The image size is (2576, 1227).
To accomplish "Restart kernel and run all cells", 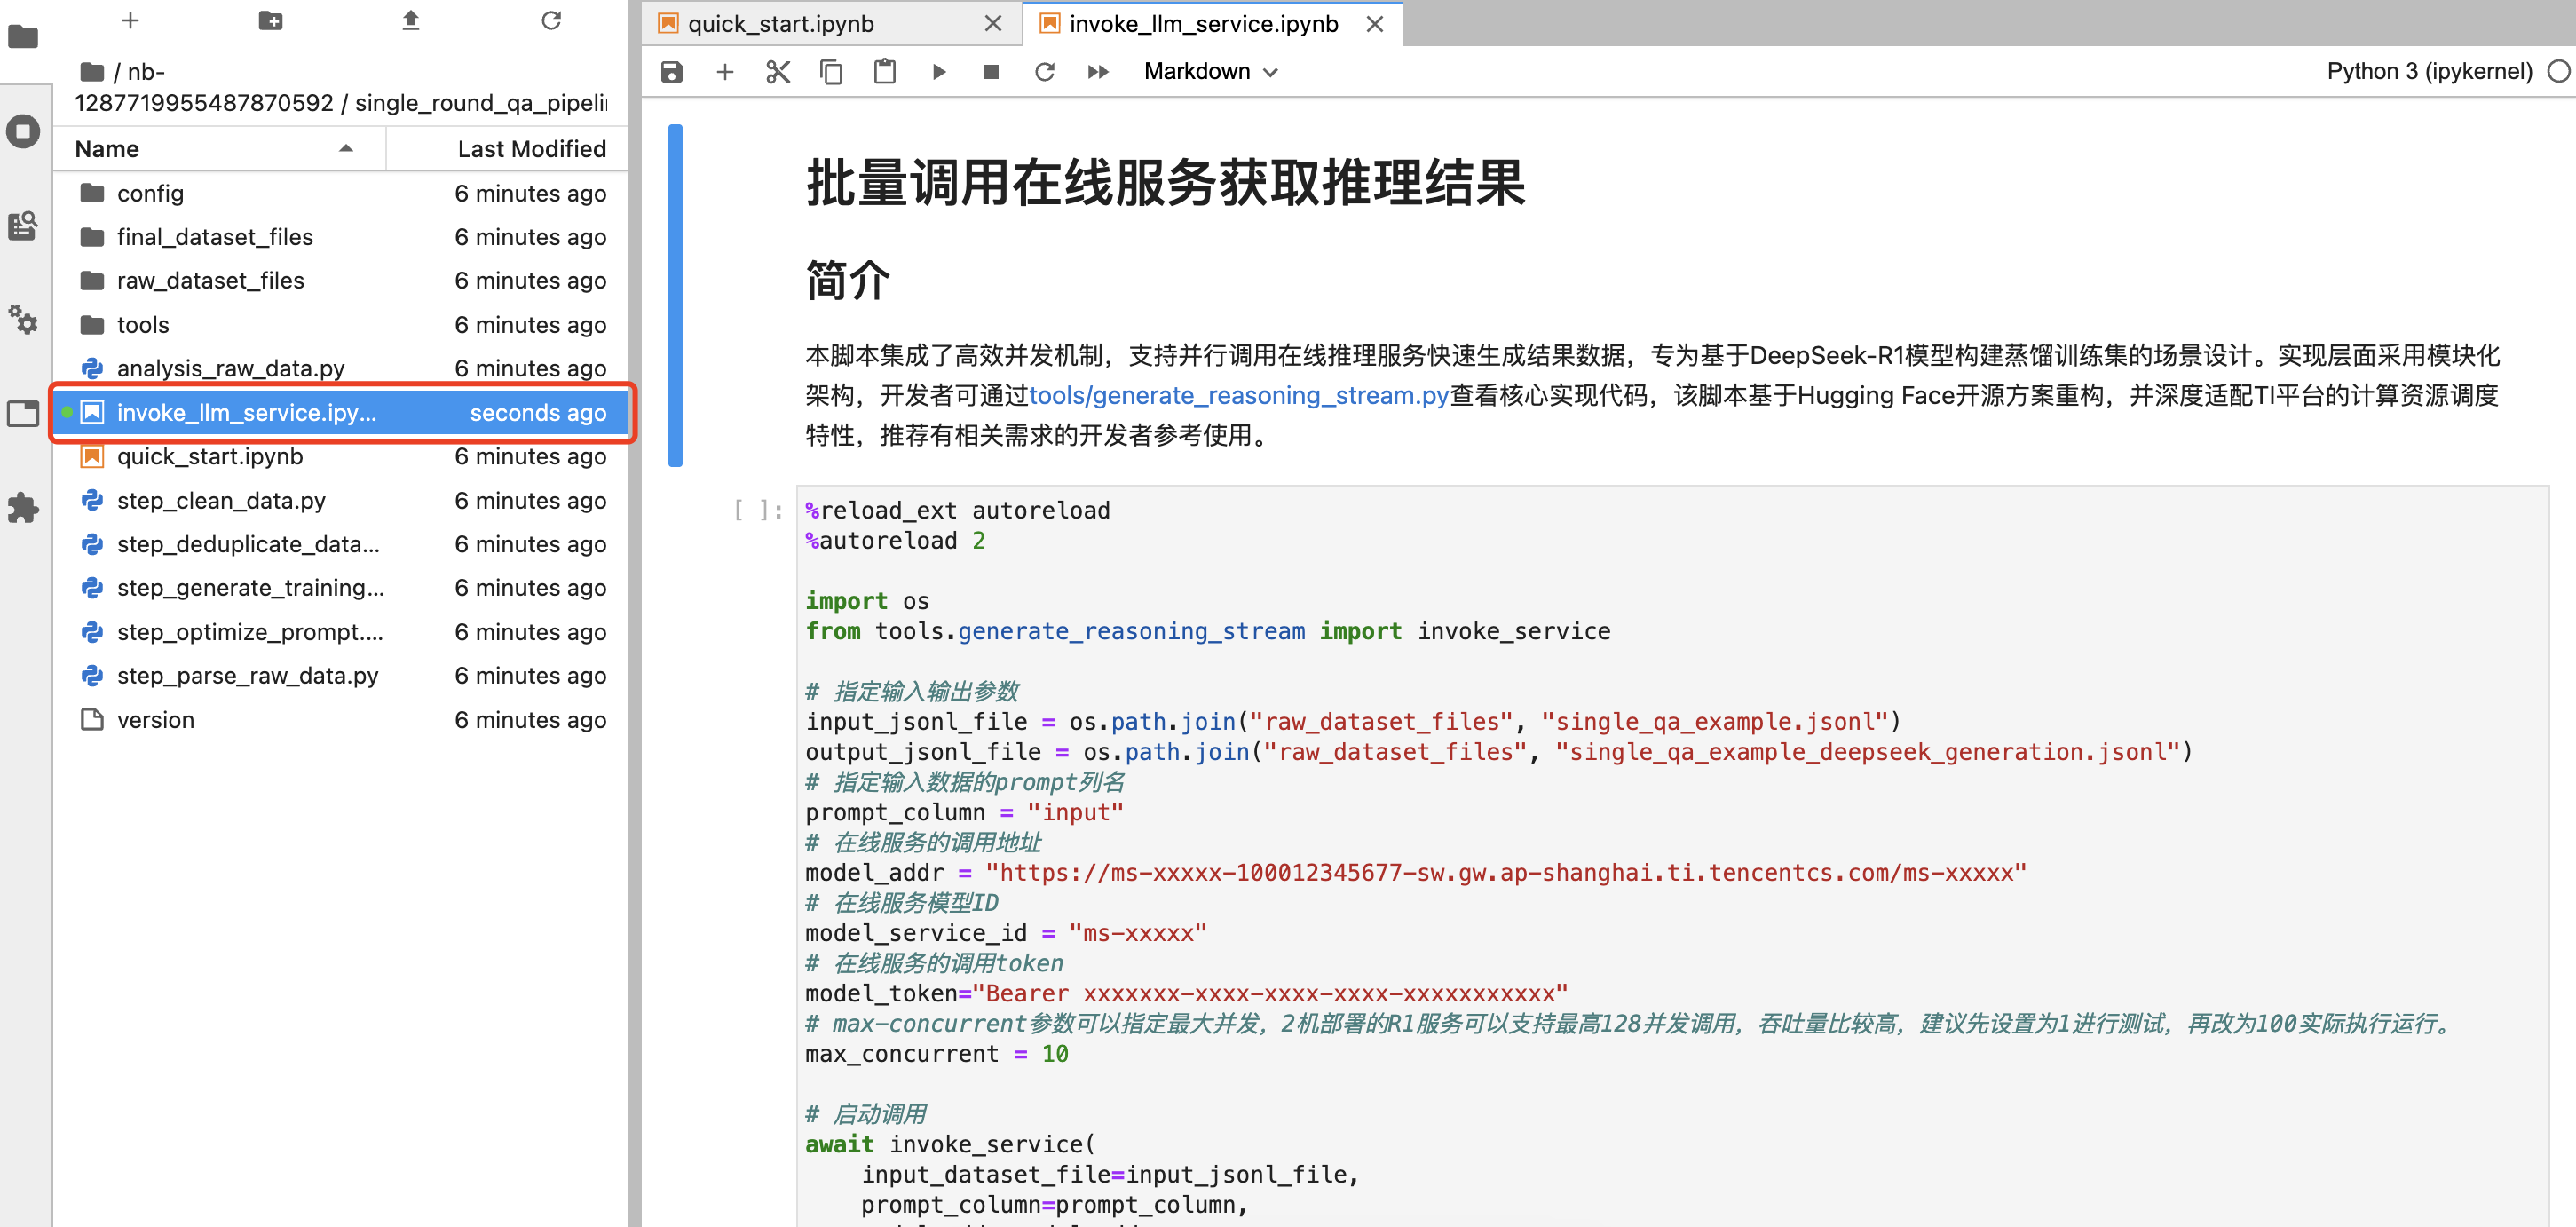I will tap(1098, 72).
